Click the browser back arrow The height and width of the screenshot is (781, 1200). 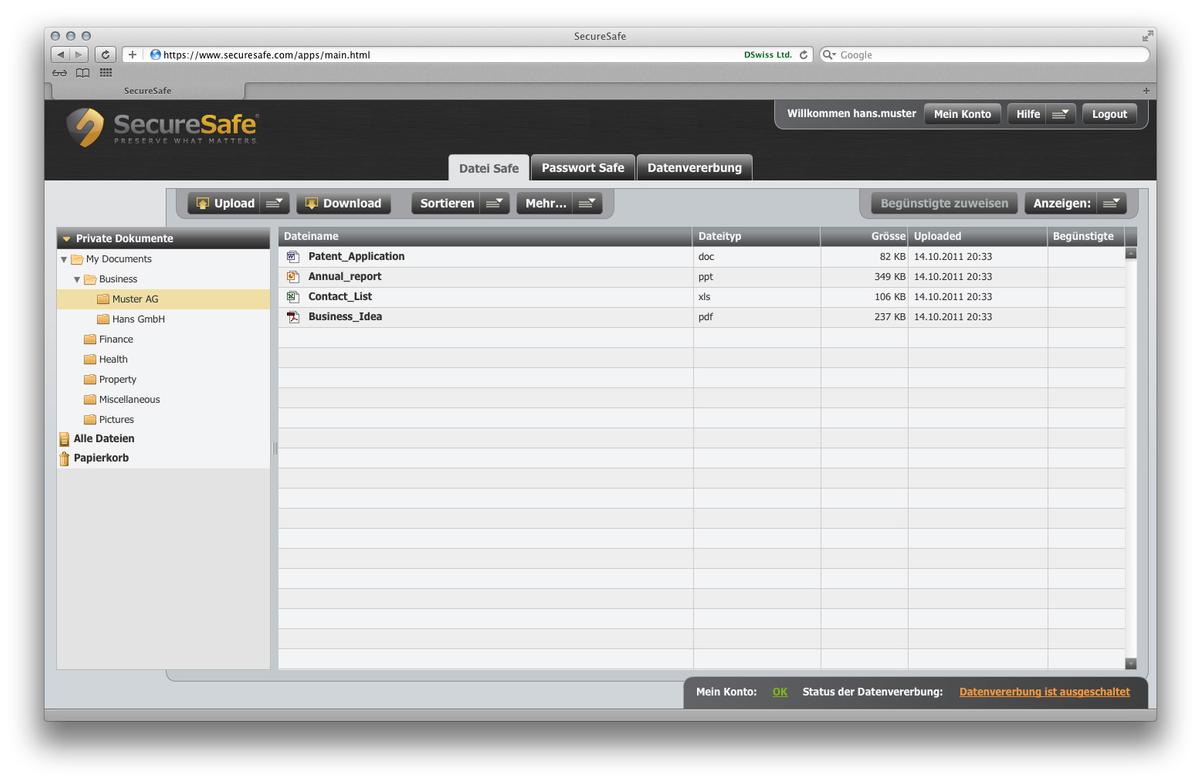60,55
